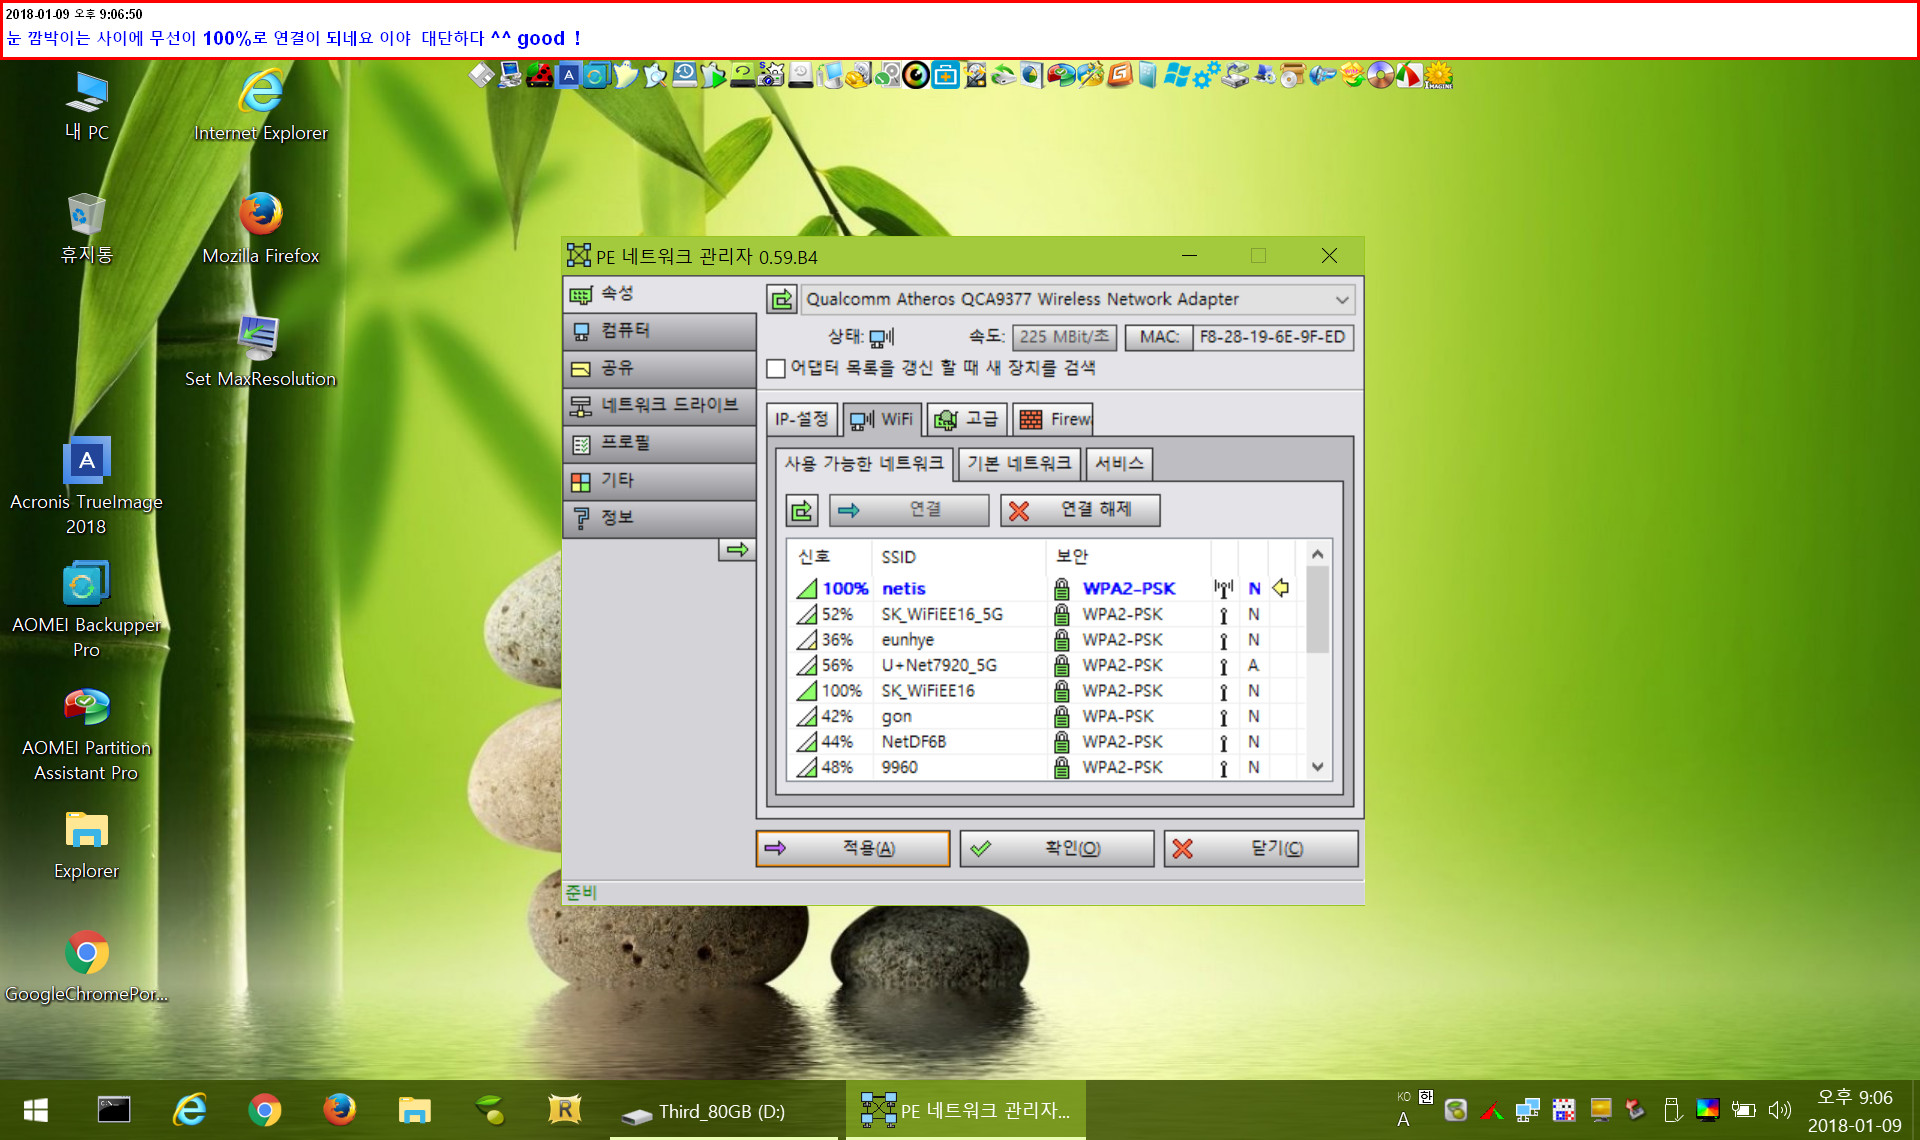Open Mozilla Firefox desktop icon
Screen dimensions: 1920x1140
click(x=260, y=227)
